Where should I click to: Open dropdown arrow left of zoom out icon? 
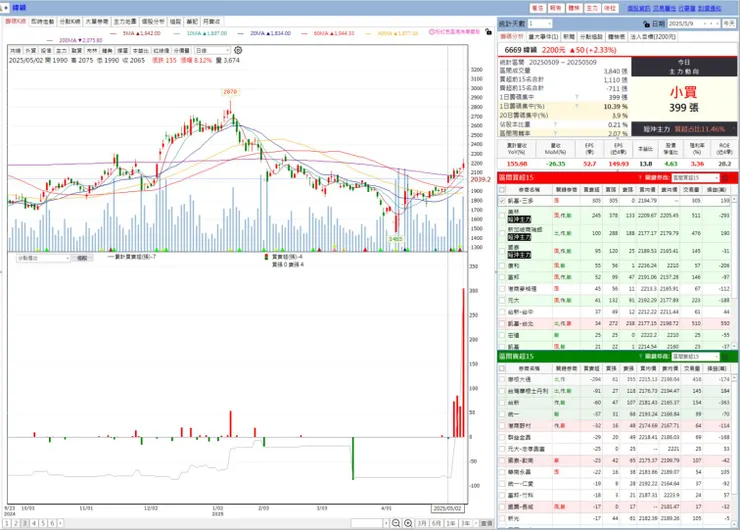pyautogui.click(x=387, y=523)
